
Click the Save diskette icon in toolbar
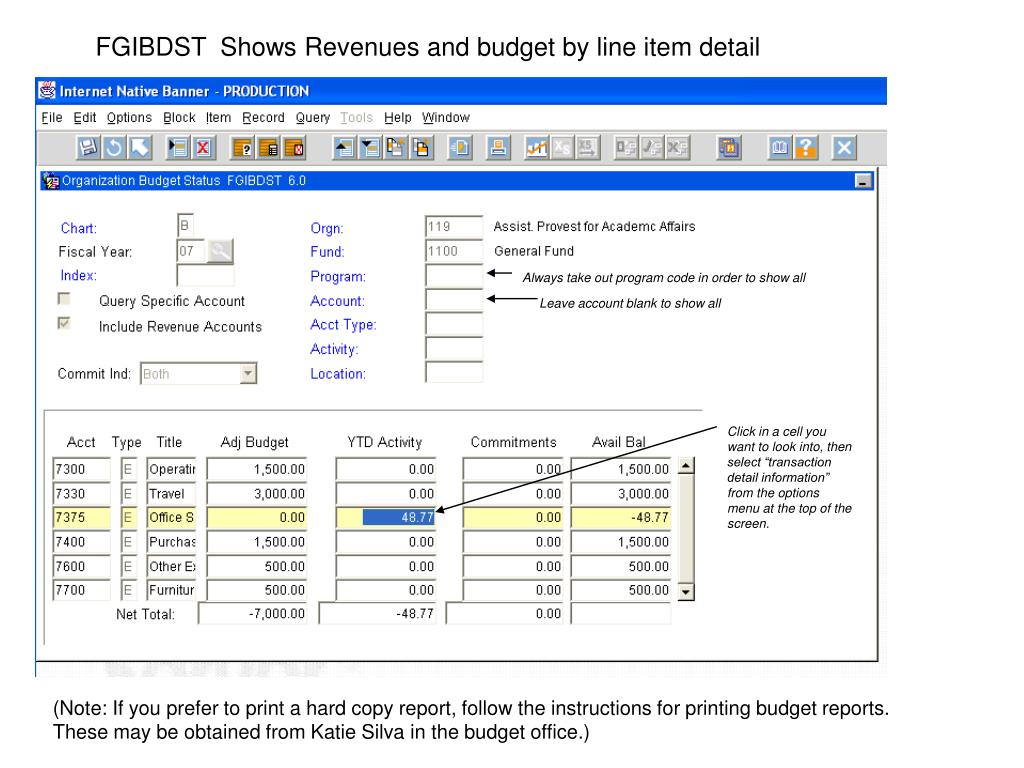click(x=88, y=148)
